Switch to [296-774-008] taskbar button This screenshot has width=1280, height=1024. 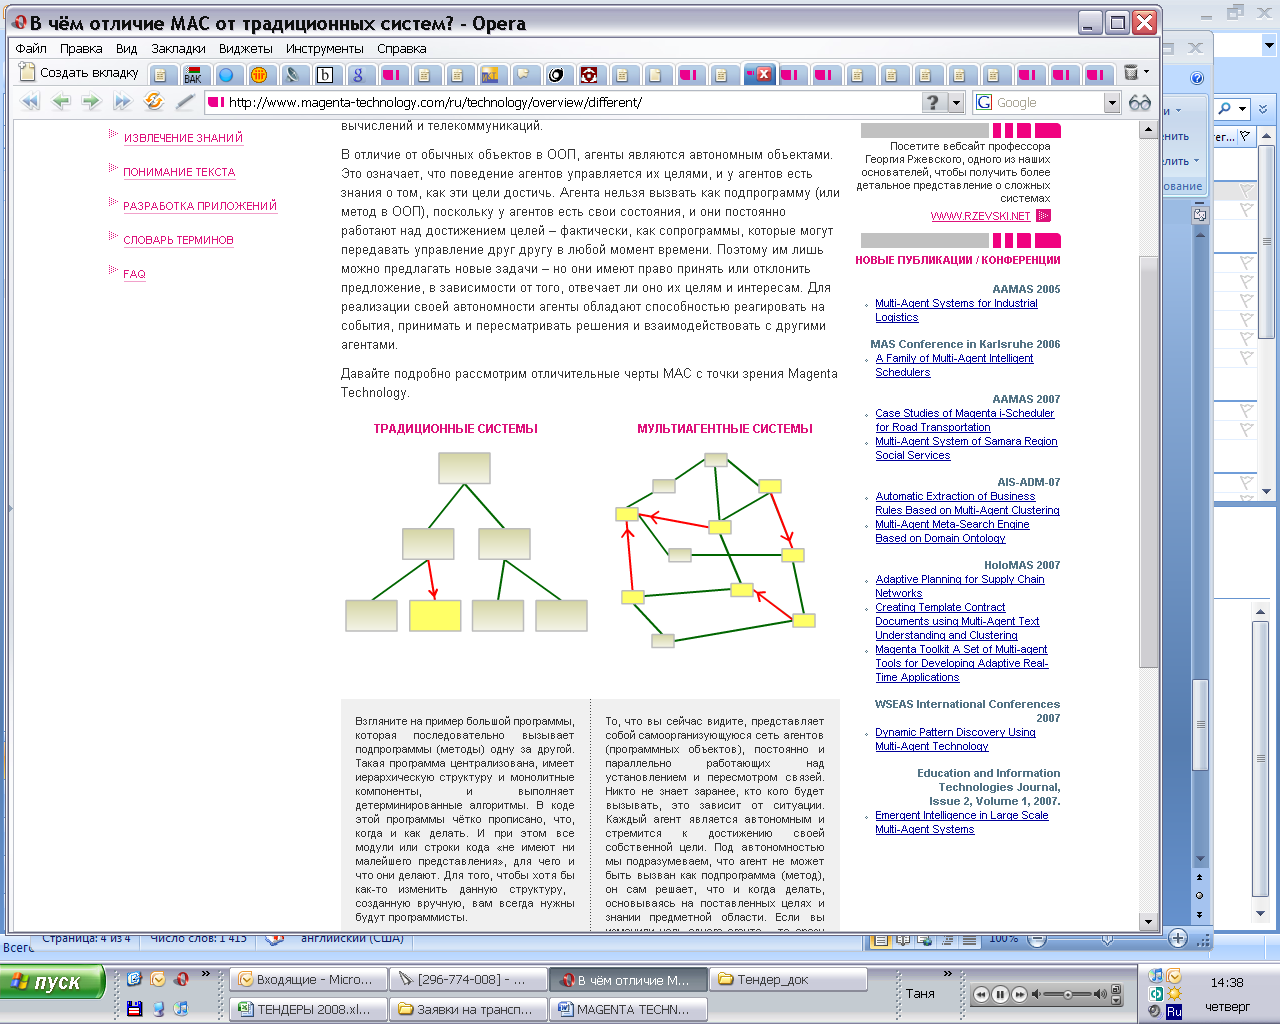(469, 980)
